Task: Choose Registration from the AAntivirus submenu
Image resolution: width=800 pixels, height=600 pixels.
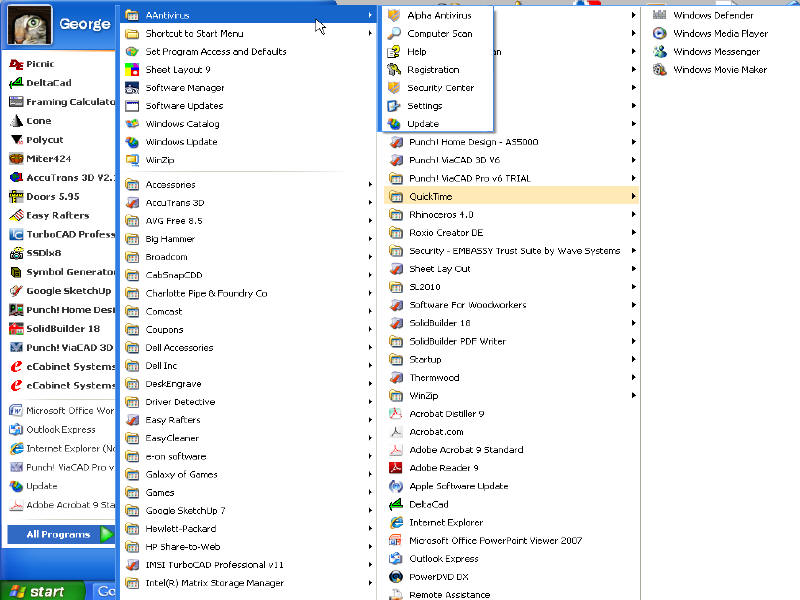Action: pyautogui.click(x=433, y=70)
